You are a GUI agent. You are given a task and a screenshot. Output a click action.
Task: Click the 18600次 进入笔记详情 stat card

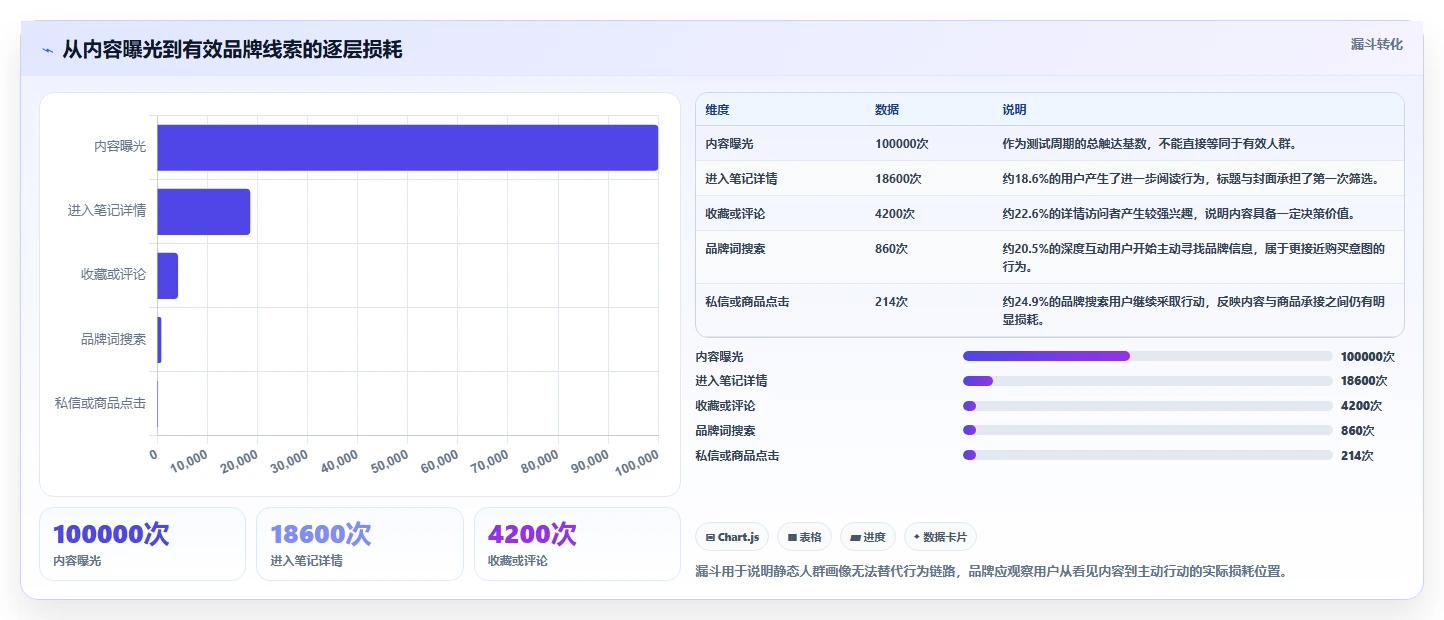click(x=360, y=544)
